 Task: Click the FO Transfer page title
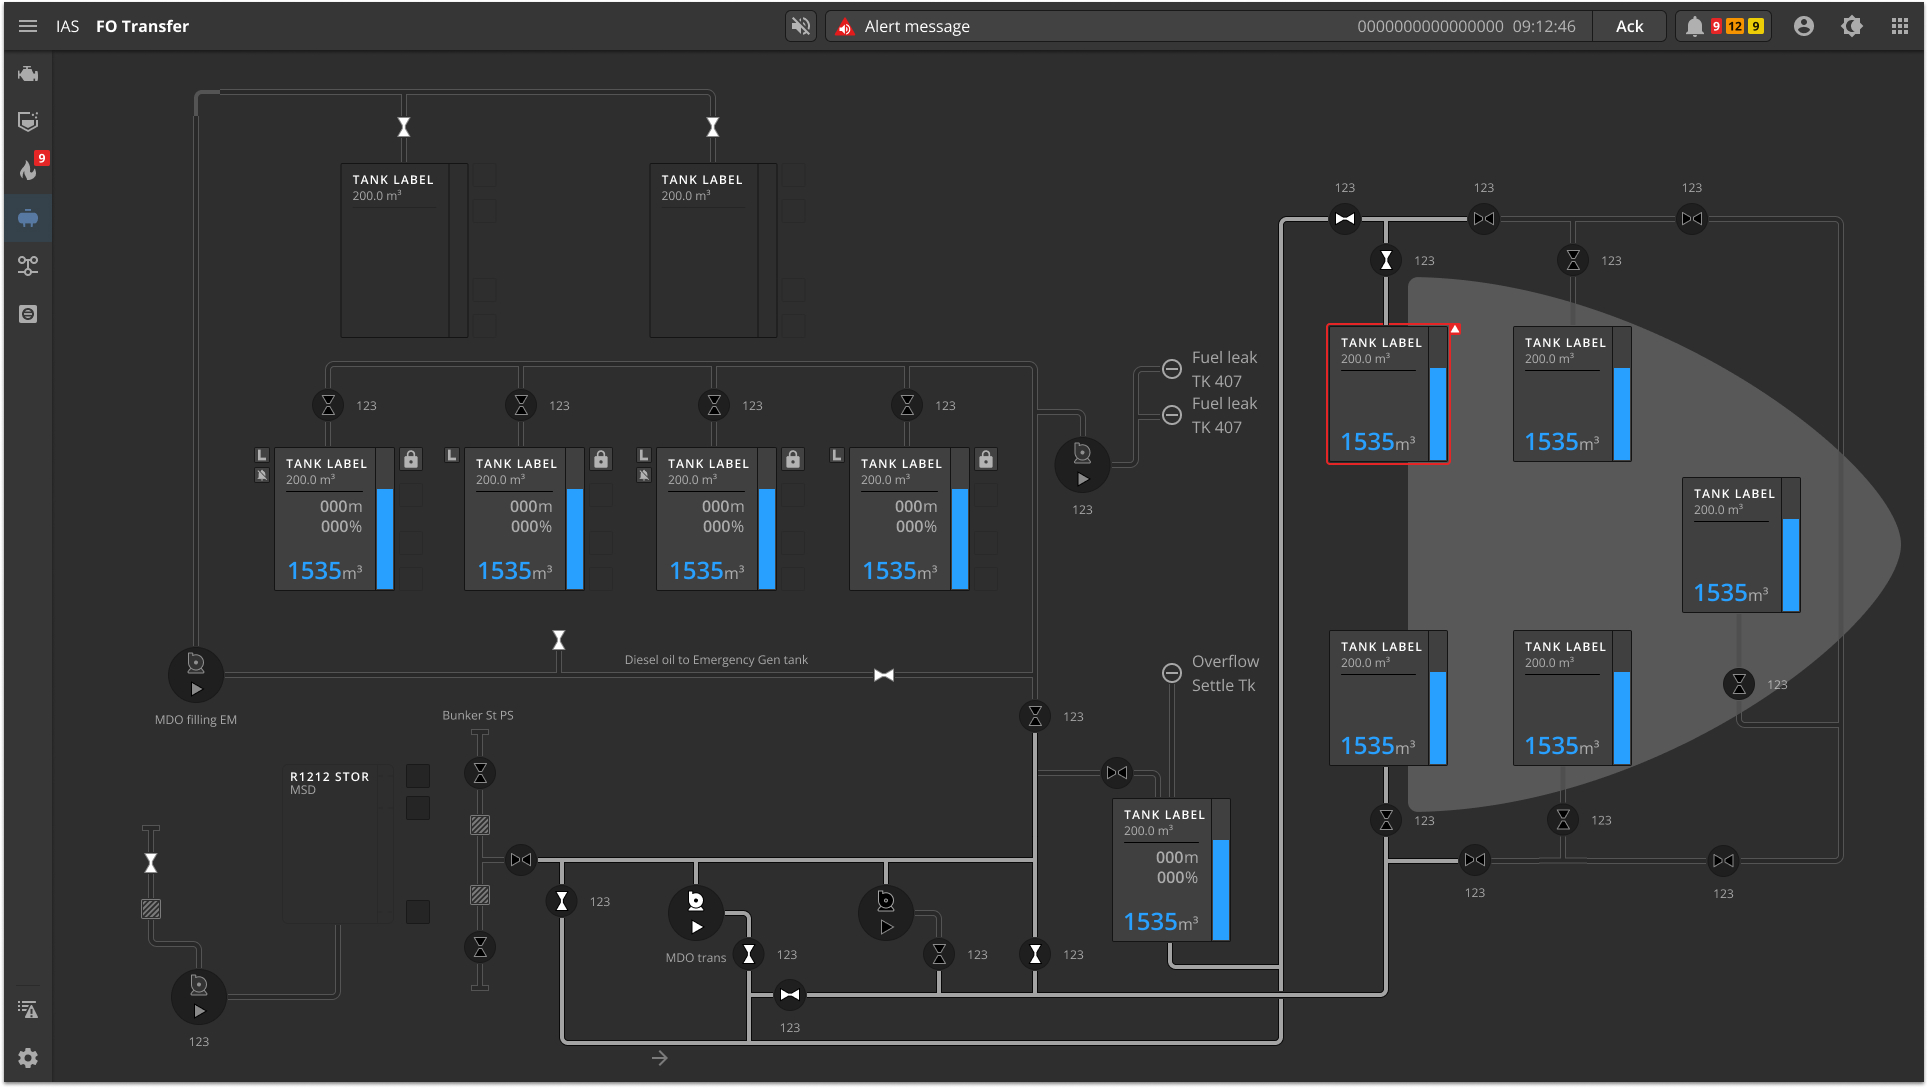tap(142, 26)
